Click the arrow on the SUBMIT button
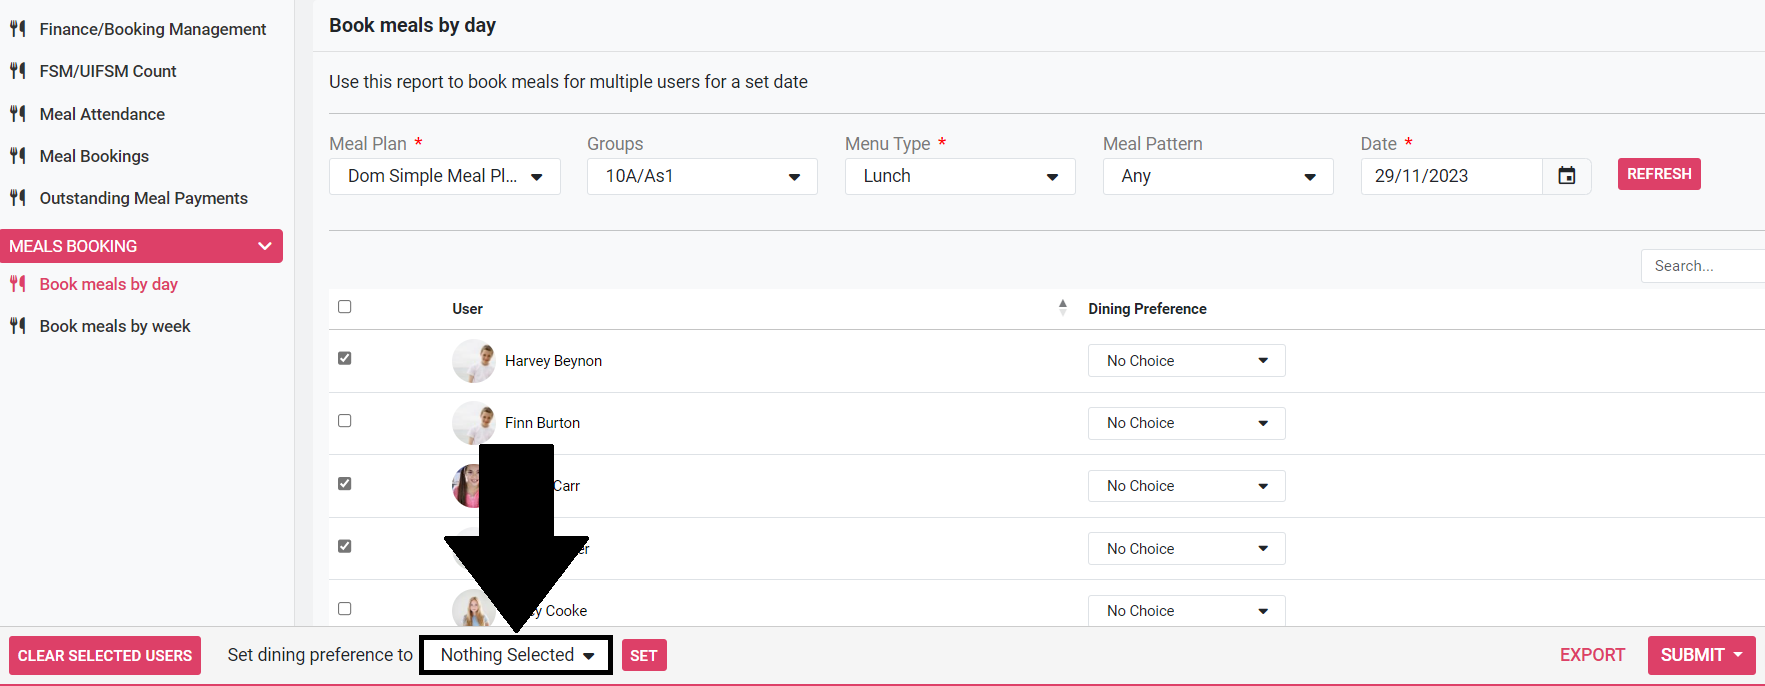1765x686 pixels. pyautogui.click(x=1738, y=655)
